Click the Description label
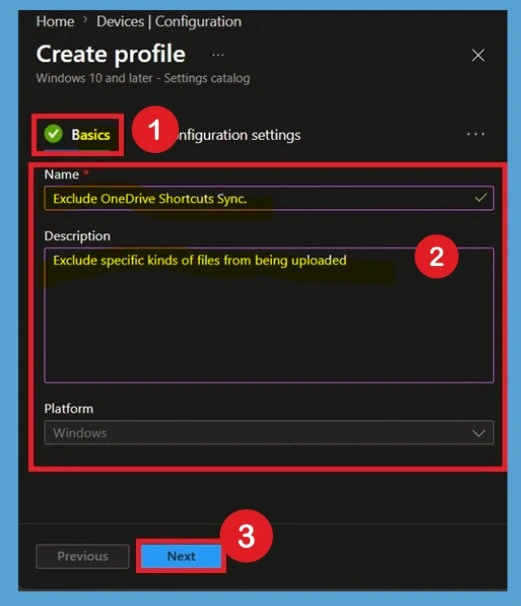 [77, 236]
